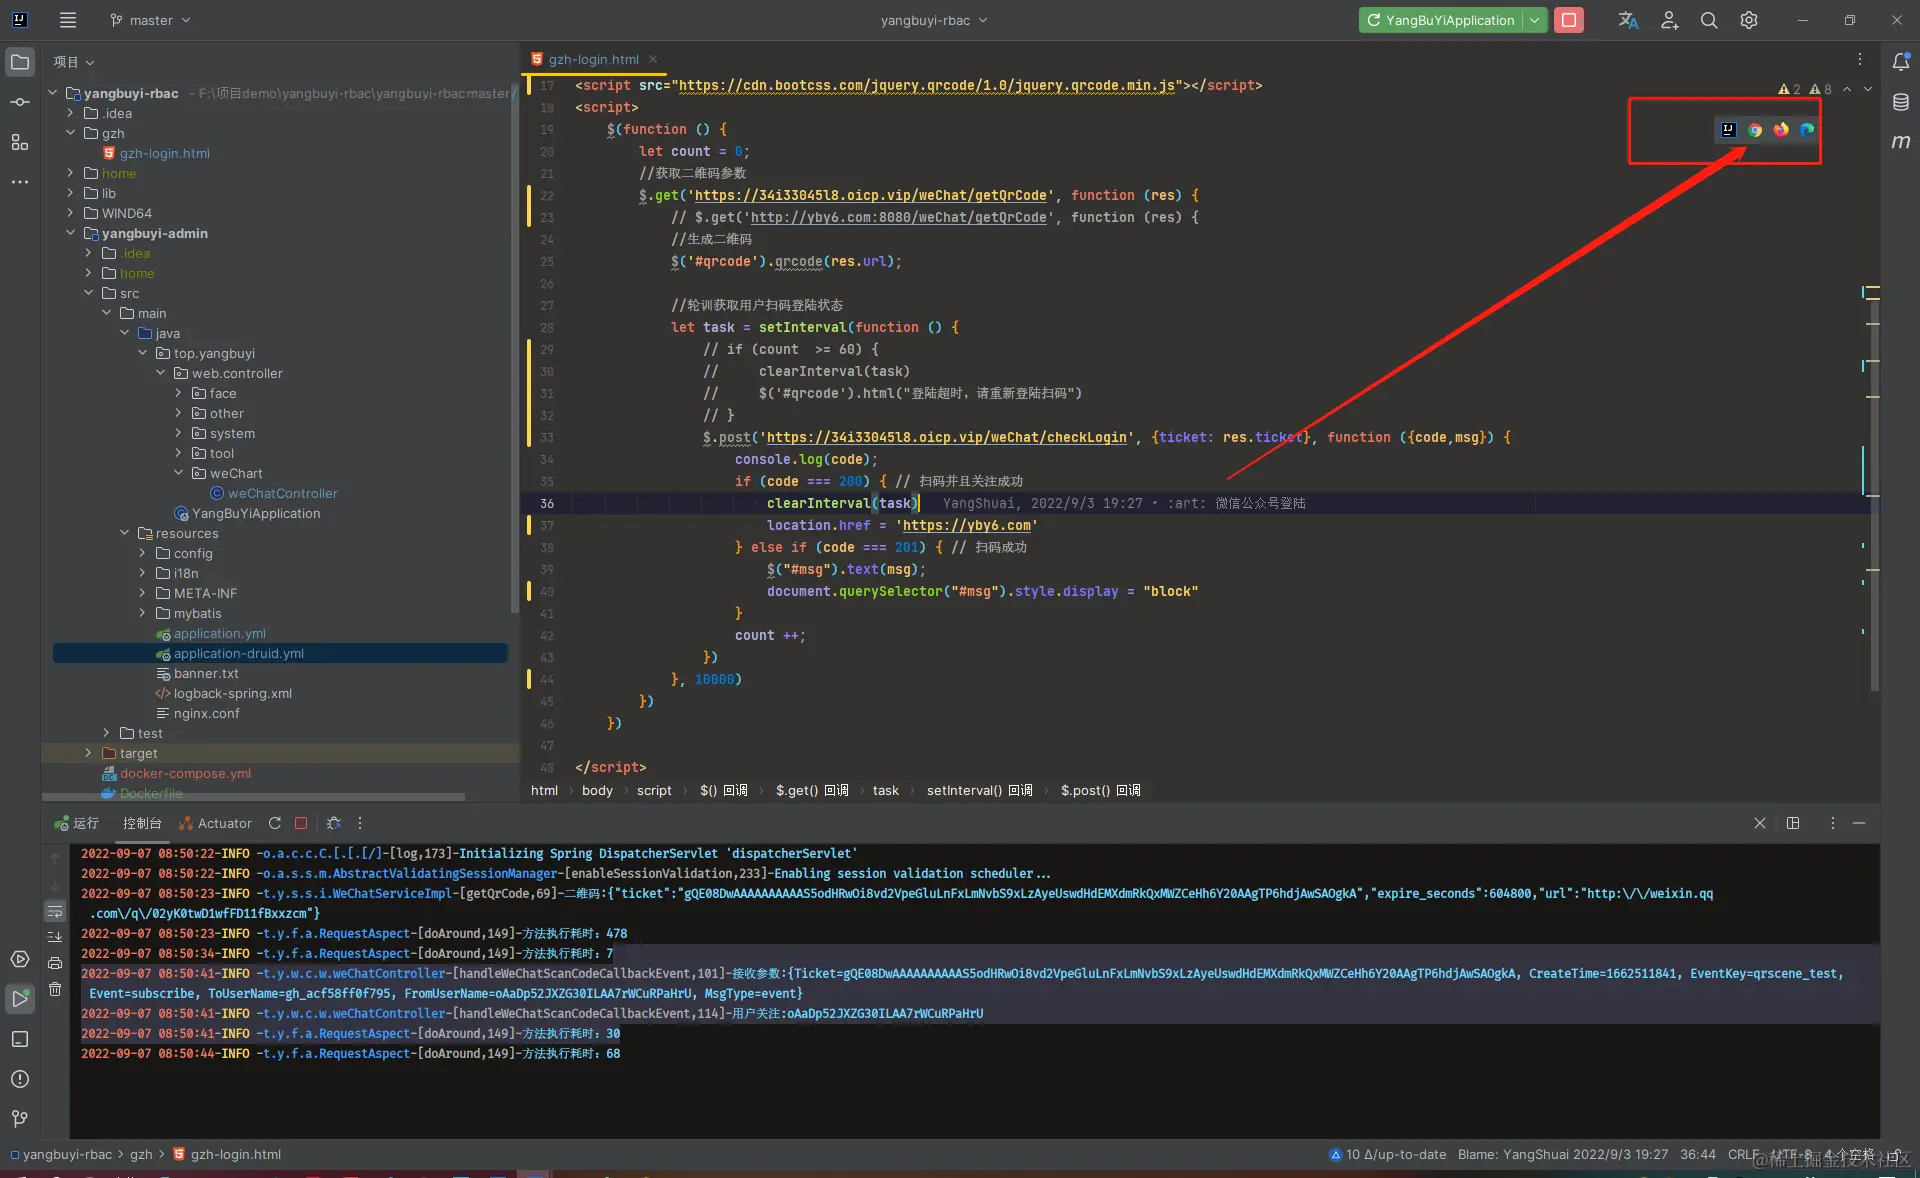Rerun the application in Run panel
Viewport: 1920px width, 1178px height.
coord(275,823)
